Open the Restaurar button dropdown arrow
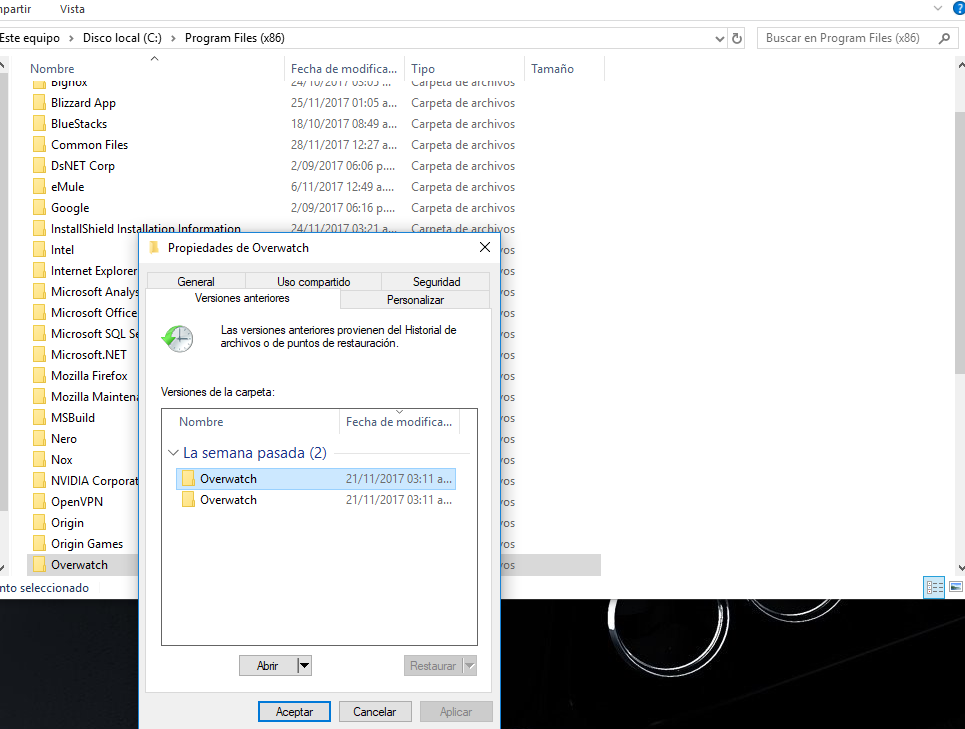 [x=470, y=665]
